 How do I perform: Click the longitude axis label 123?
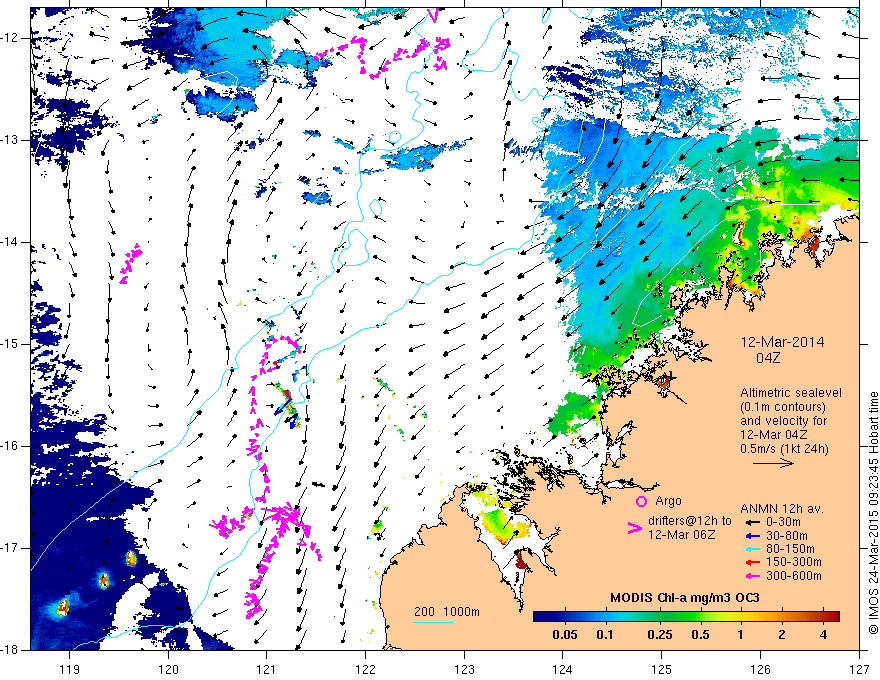pyautogui.click(x=464, y=669)
